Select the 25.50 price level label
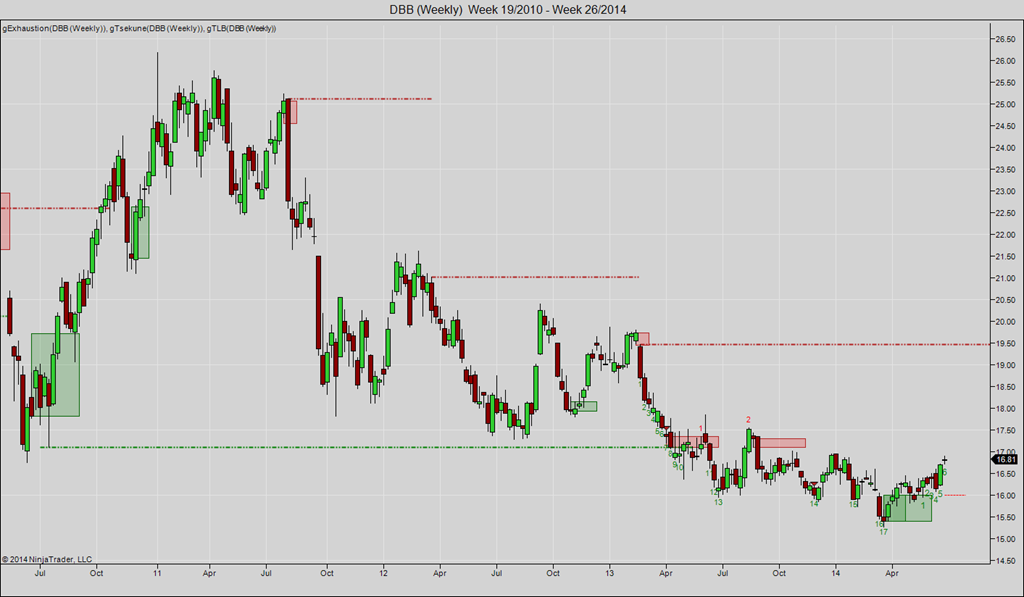The image size is (1024, 597). coord(1004,82)
